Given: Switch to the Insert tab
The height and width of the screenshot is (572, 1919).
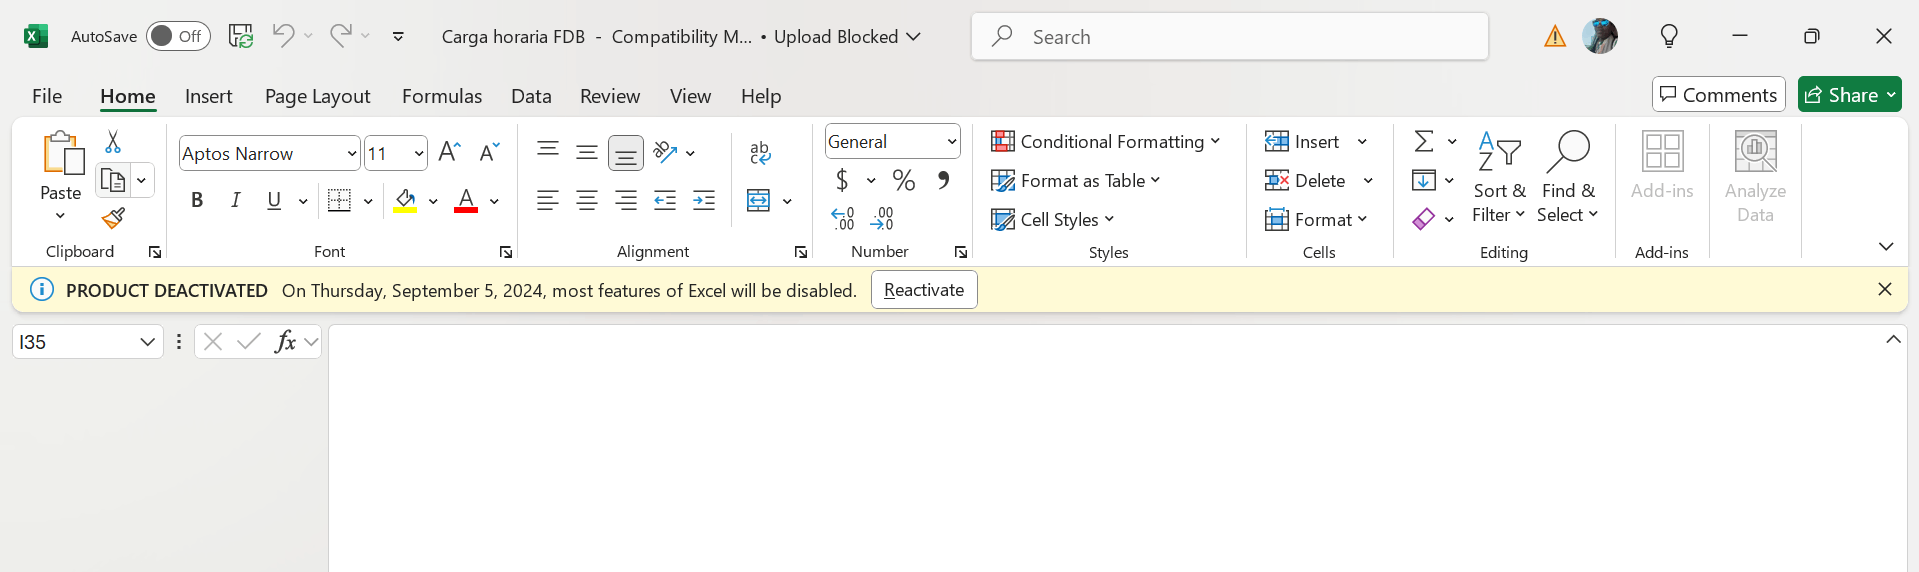Looking at the screenshot, I should tap(209, 96).
